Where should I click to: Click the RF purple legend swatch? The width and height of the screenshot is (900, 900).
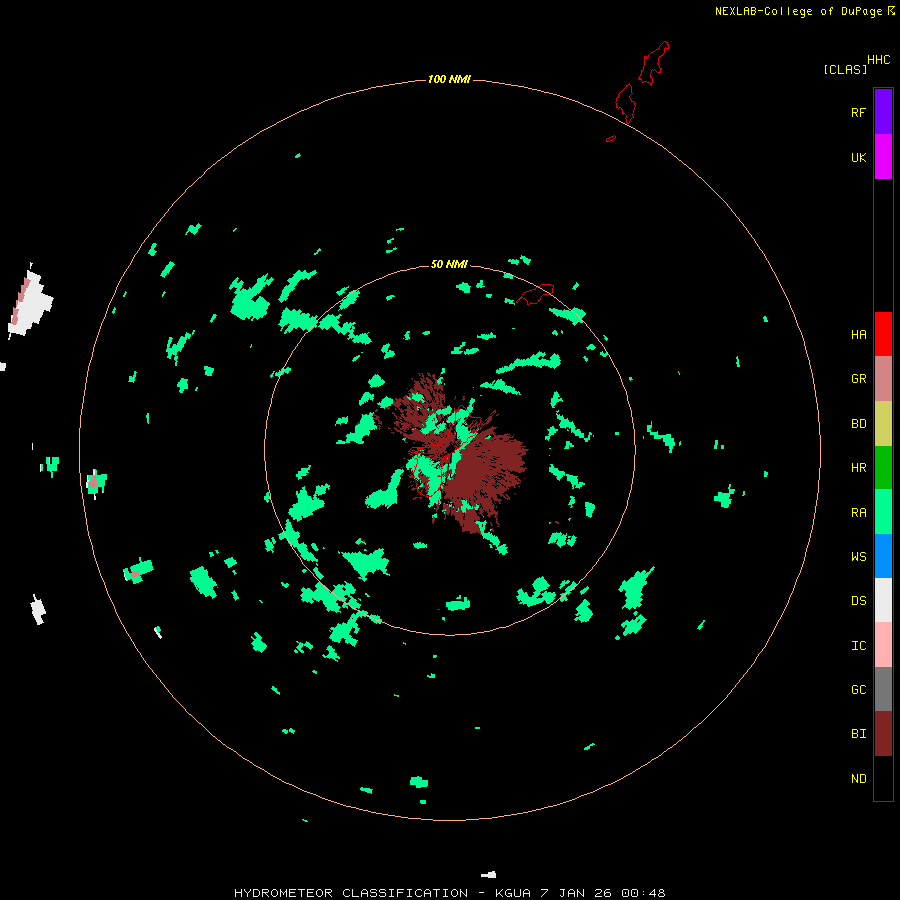coord(883,112)
